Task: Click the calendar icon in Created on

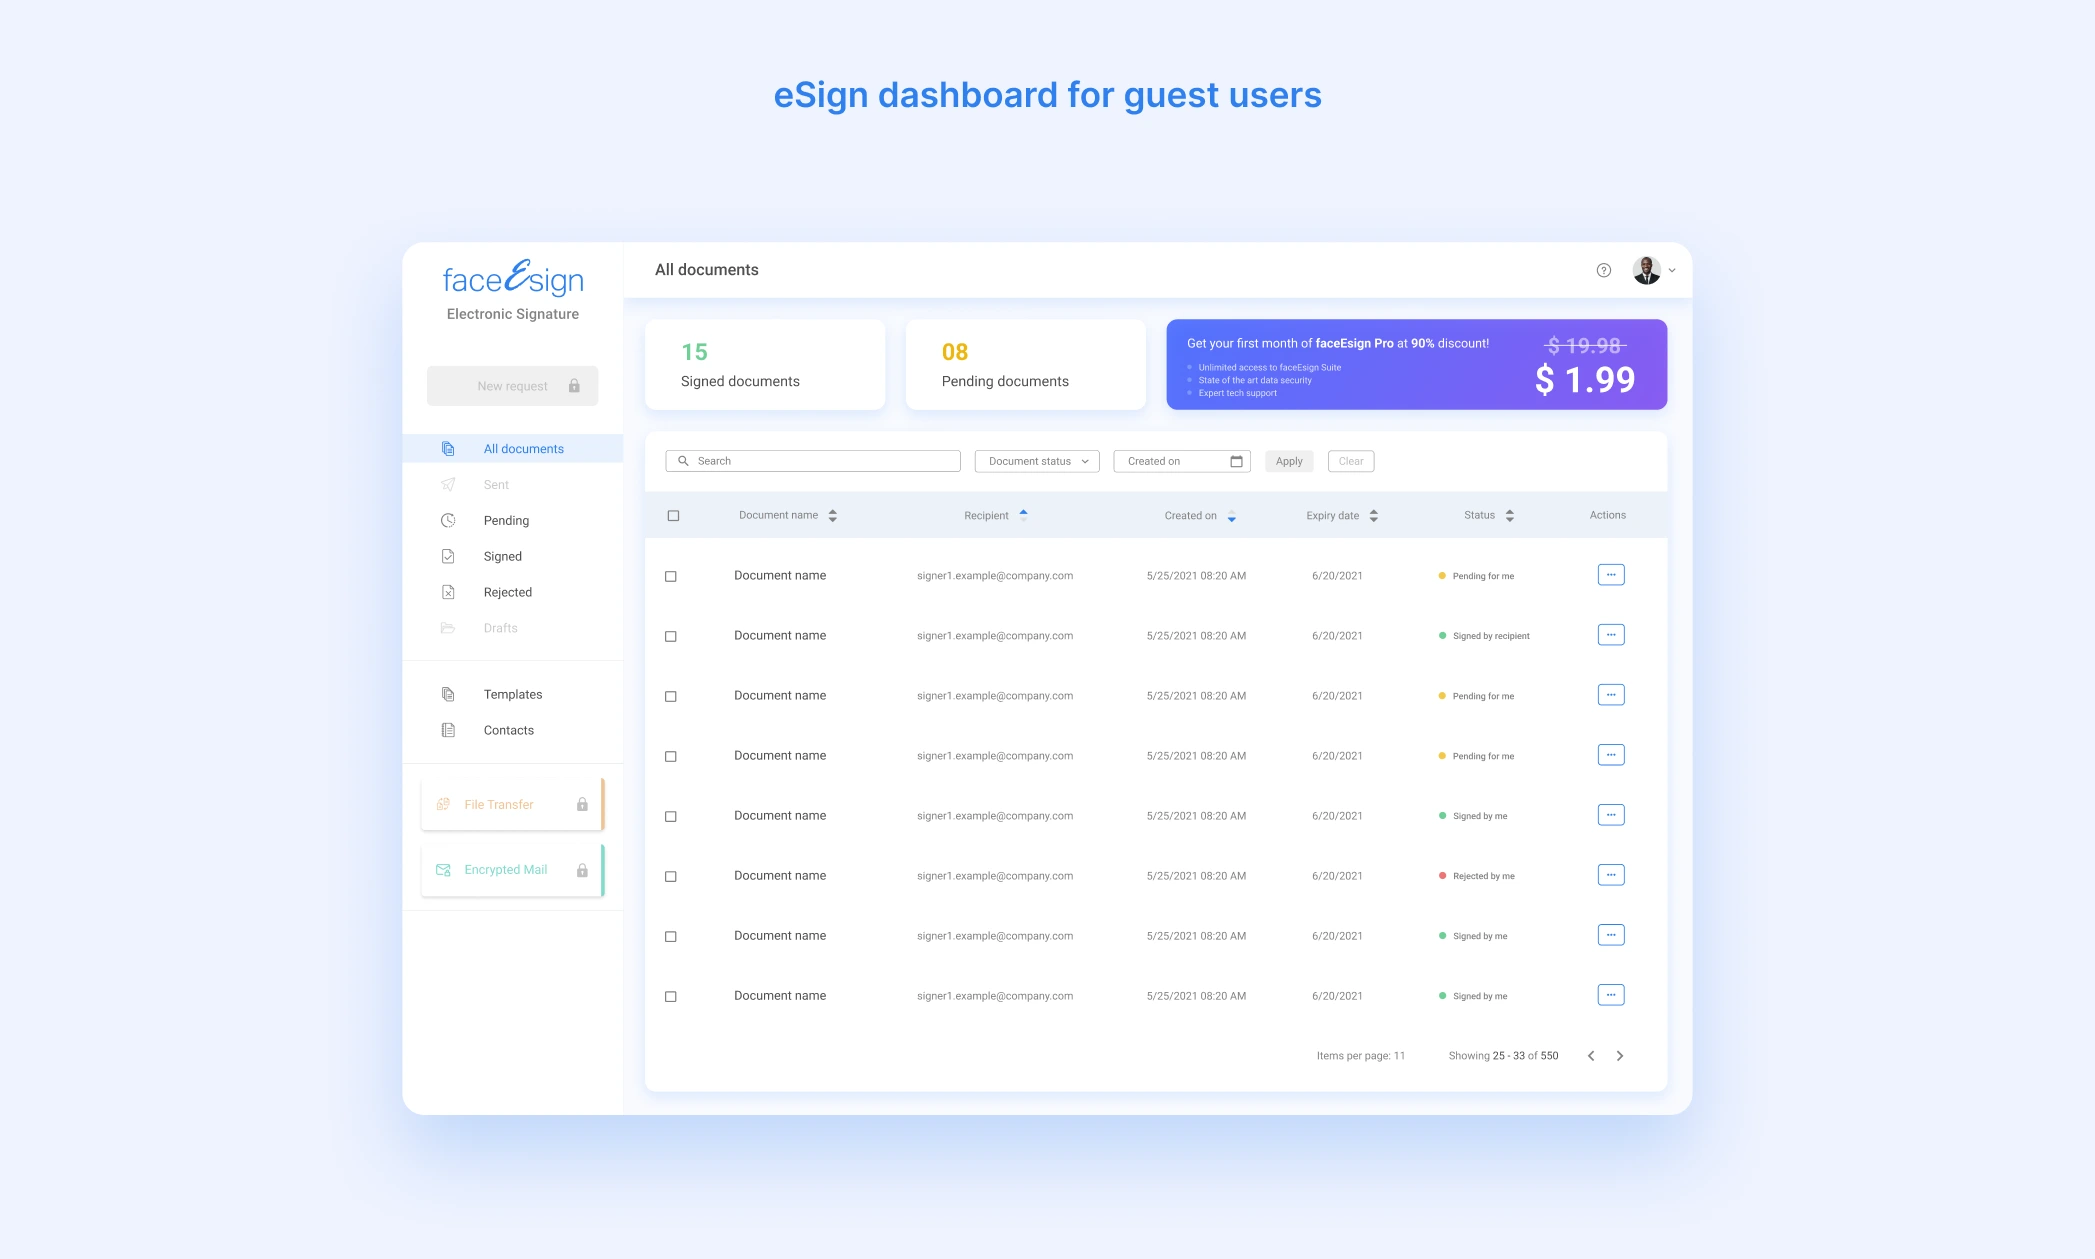Action: tap(1236, 461)
